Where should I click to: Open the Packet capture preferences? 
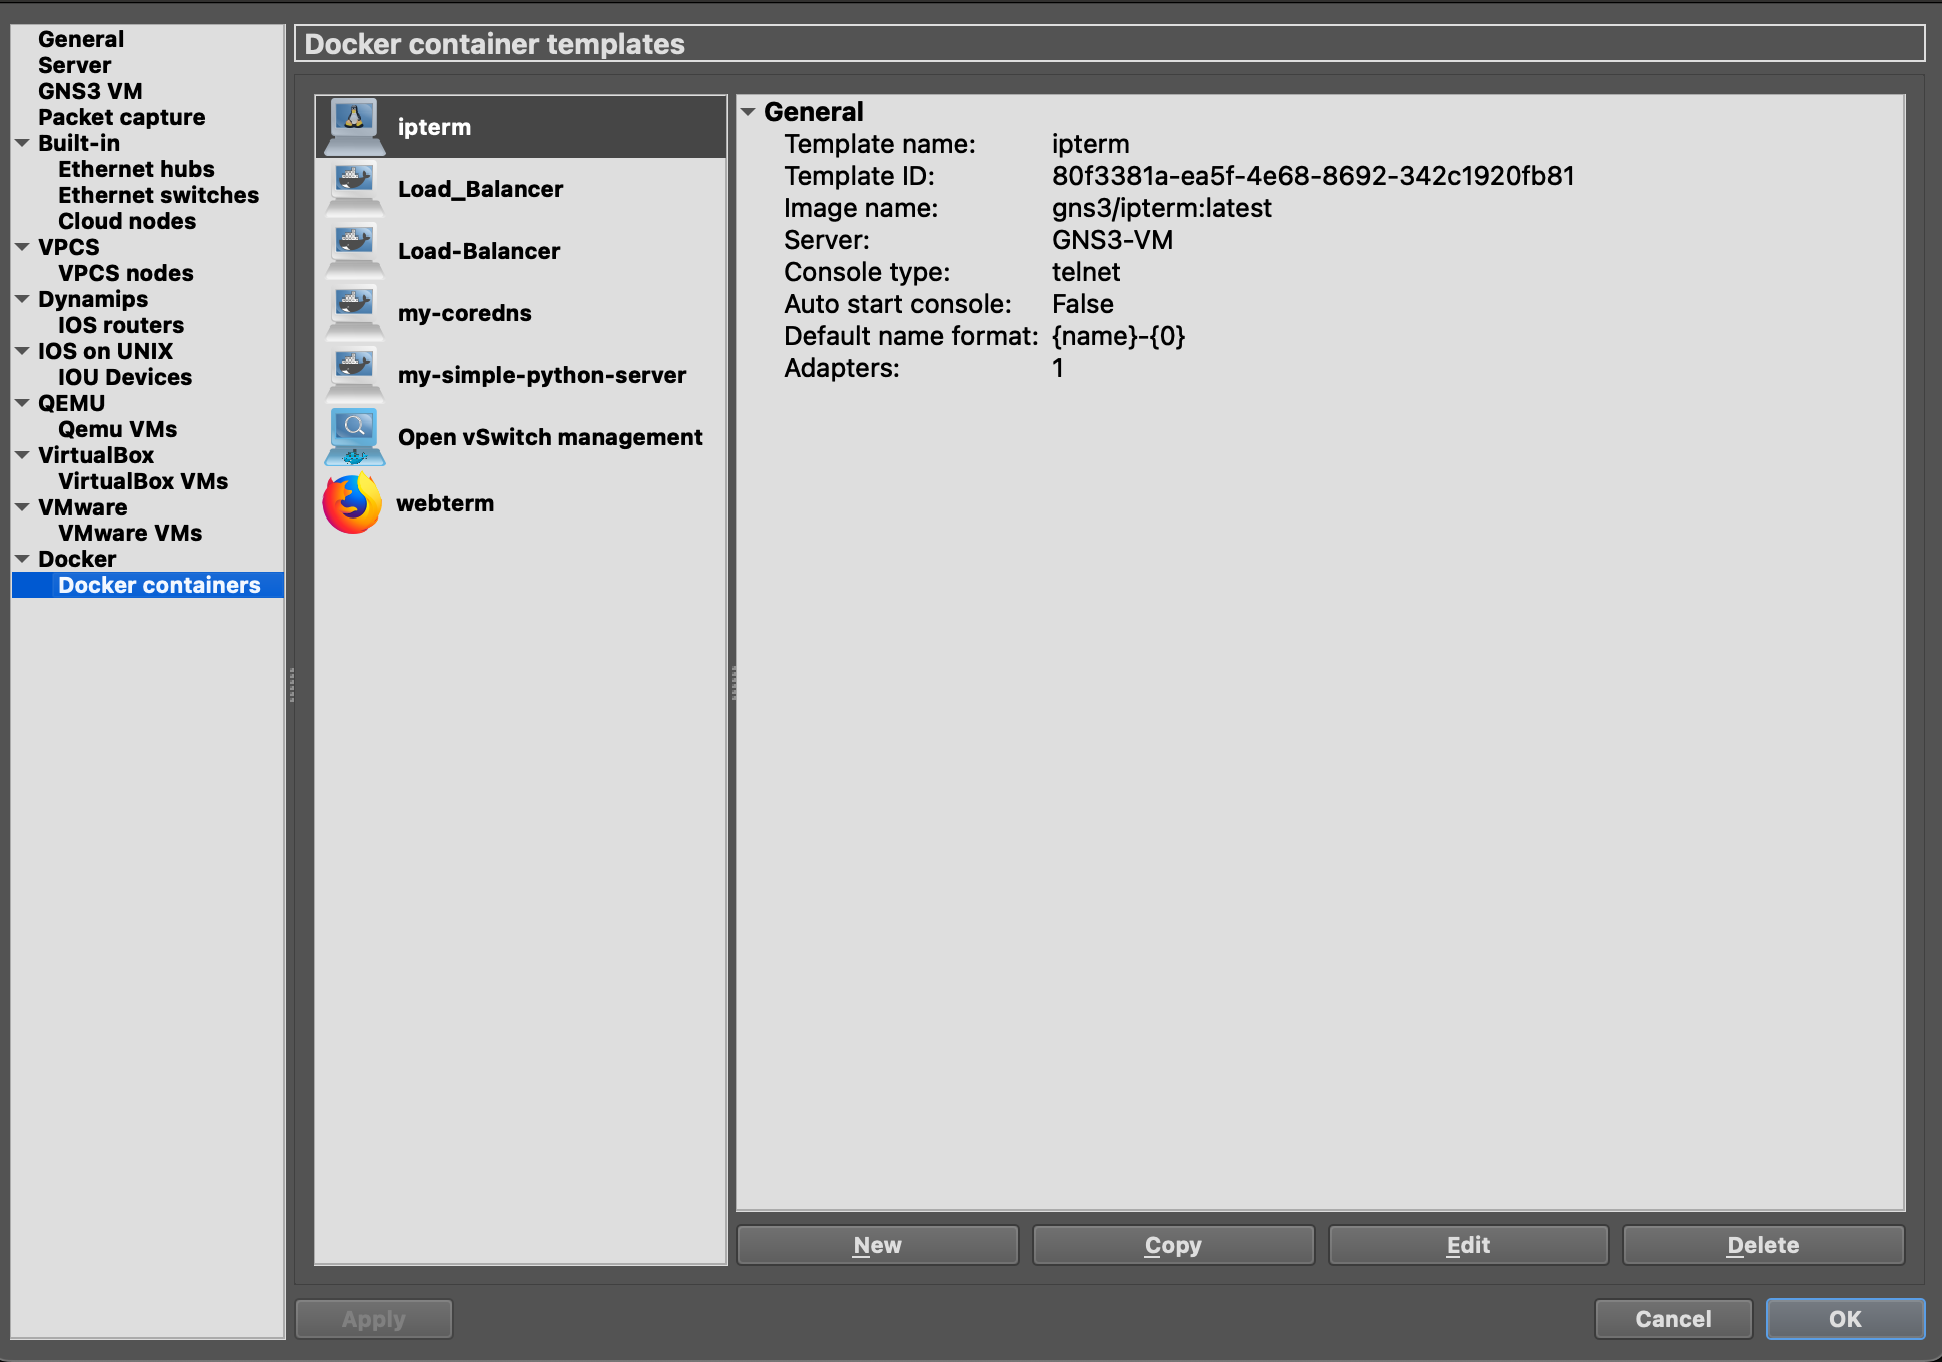[x=121, y=117]
